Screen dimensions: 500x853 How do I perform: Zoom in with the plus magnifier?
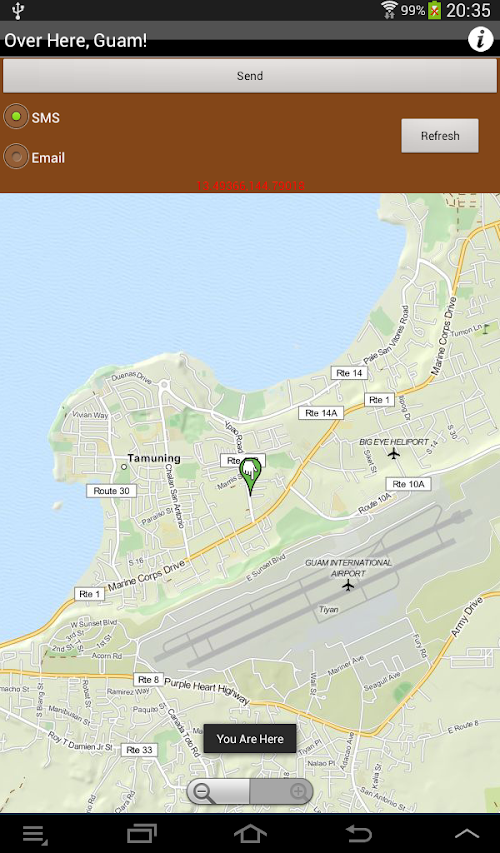298,791
